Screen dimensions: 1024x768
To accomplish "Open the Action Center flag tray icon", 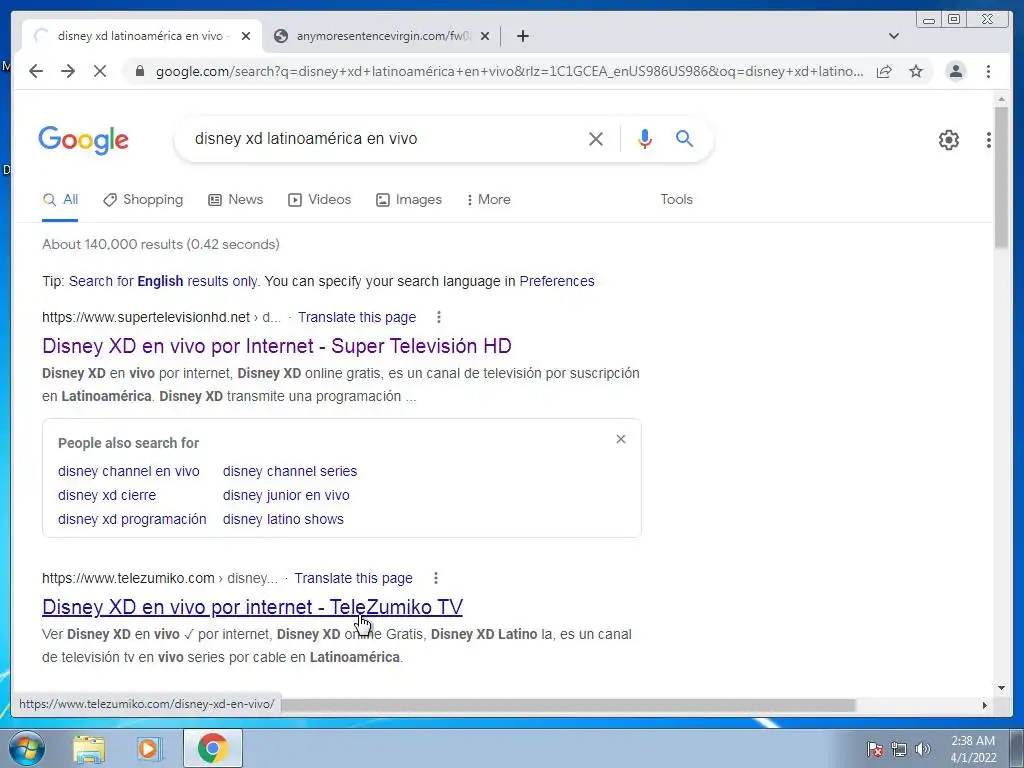I will [x=875, y=749].
